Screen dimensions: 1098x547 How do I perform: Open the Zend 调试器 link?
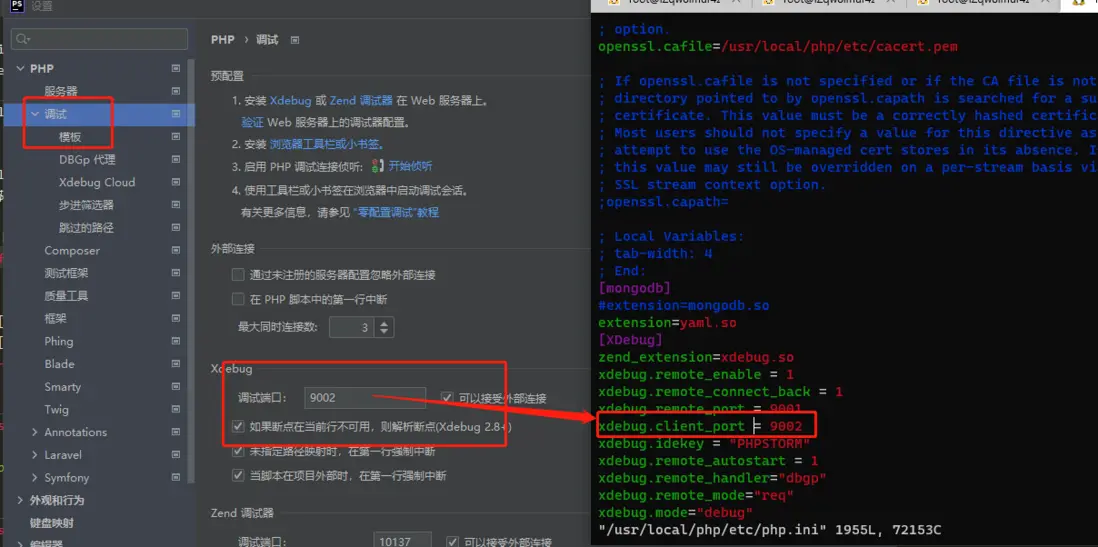point(361,100)
